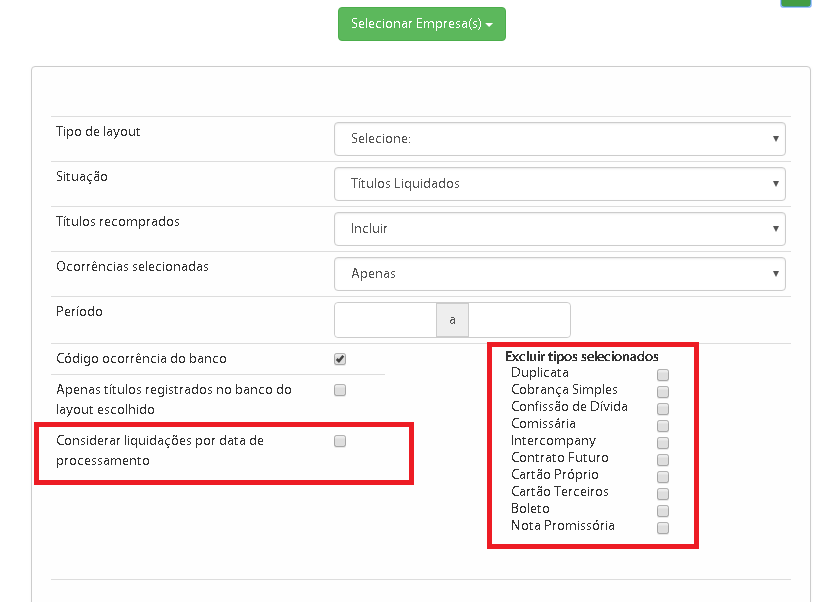The image size is (828, 602).
Task: Open the Situação dropdown showing Títulos Liquidados
Action: click(x=559, y=184)
